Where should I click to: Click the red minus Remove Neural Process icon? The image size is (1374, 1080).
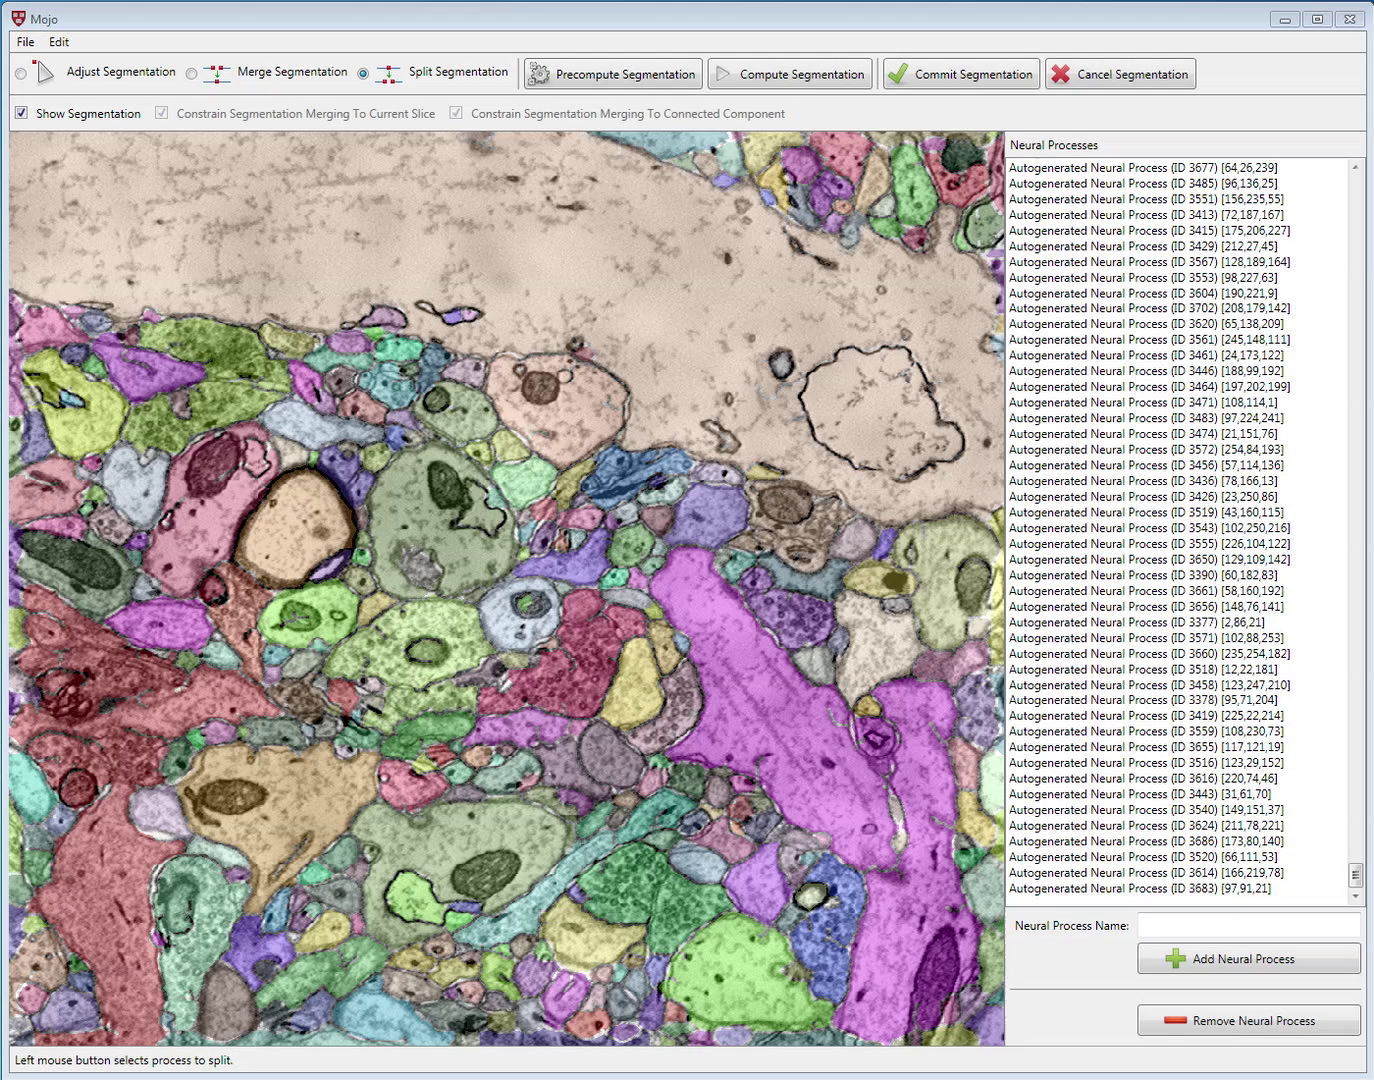point(1175,1021)
